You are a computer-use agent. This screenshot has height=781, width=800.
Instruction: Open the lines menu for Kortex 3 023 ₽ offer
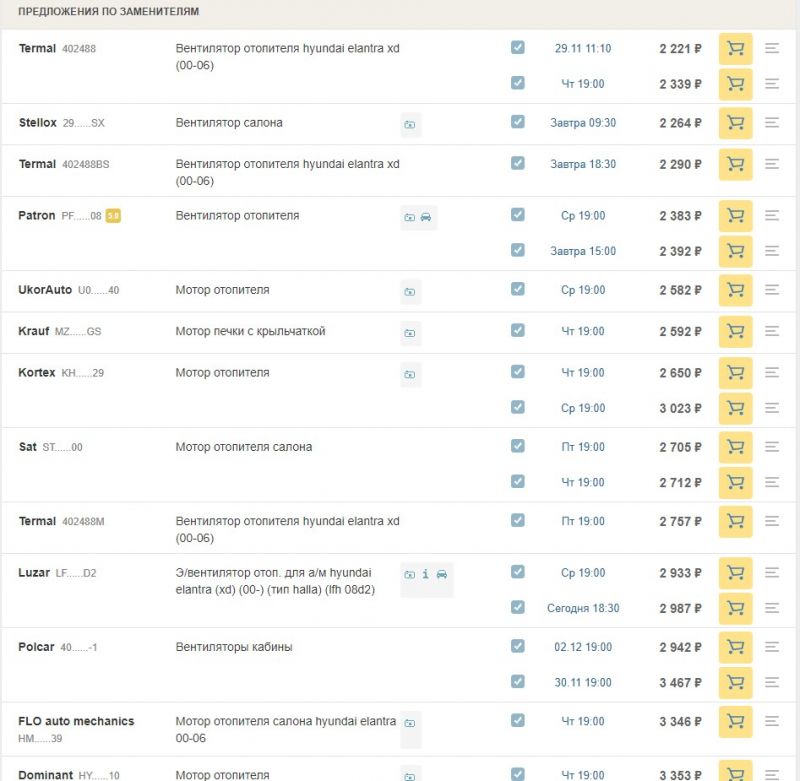click(772, 408)
